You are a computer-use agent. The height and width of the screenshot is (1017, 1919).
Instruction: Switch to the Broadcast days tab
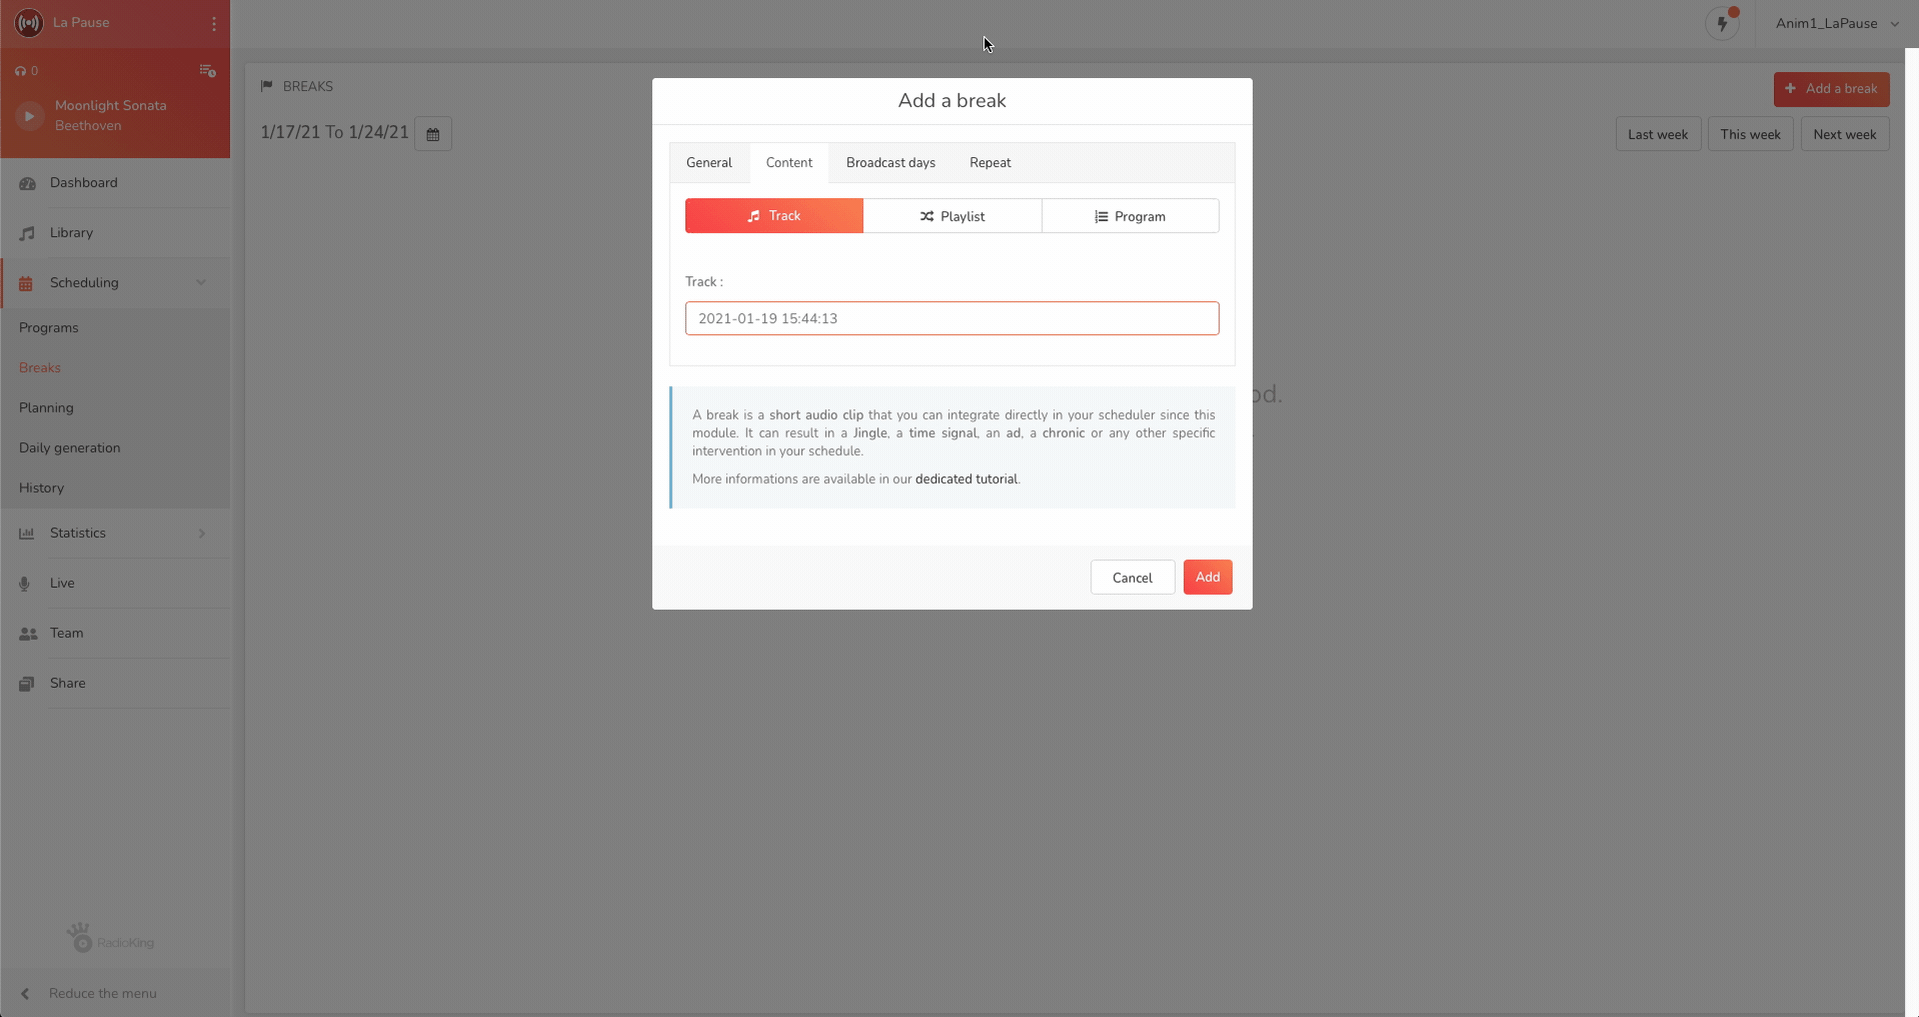pos(890,163)
